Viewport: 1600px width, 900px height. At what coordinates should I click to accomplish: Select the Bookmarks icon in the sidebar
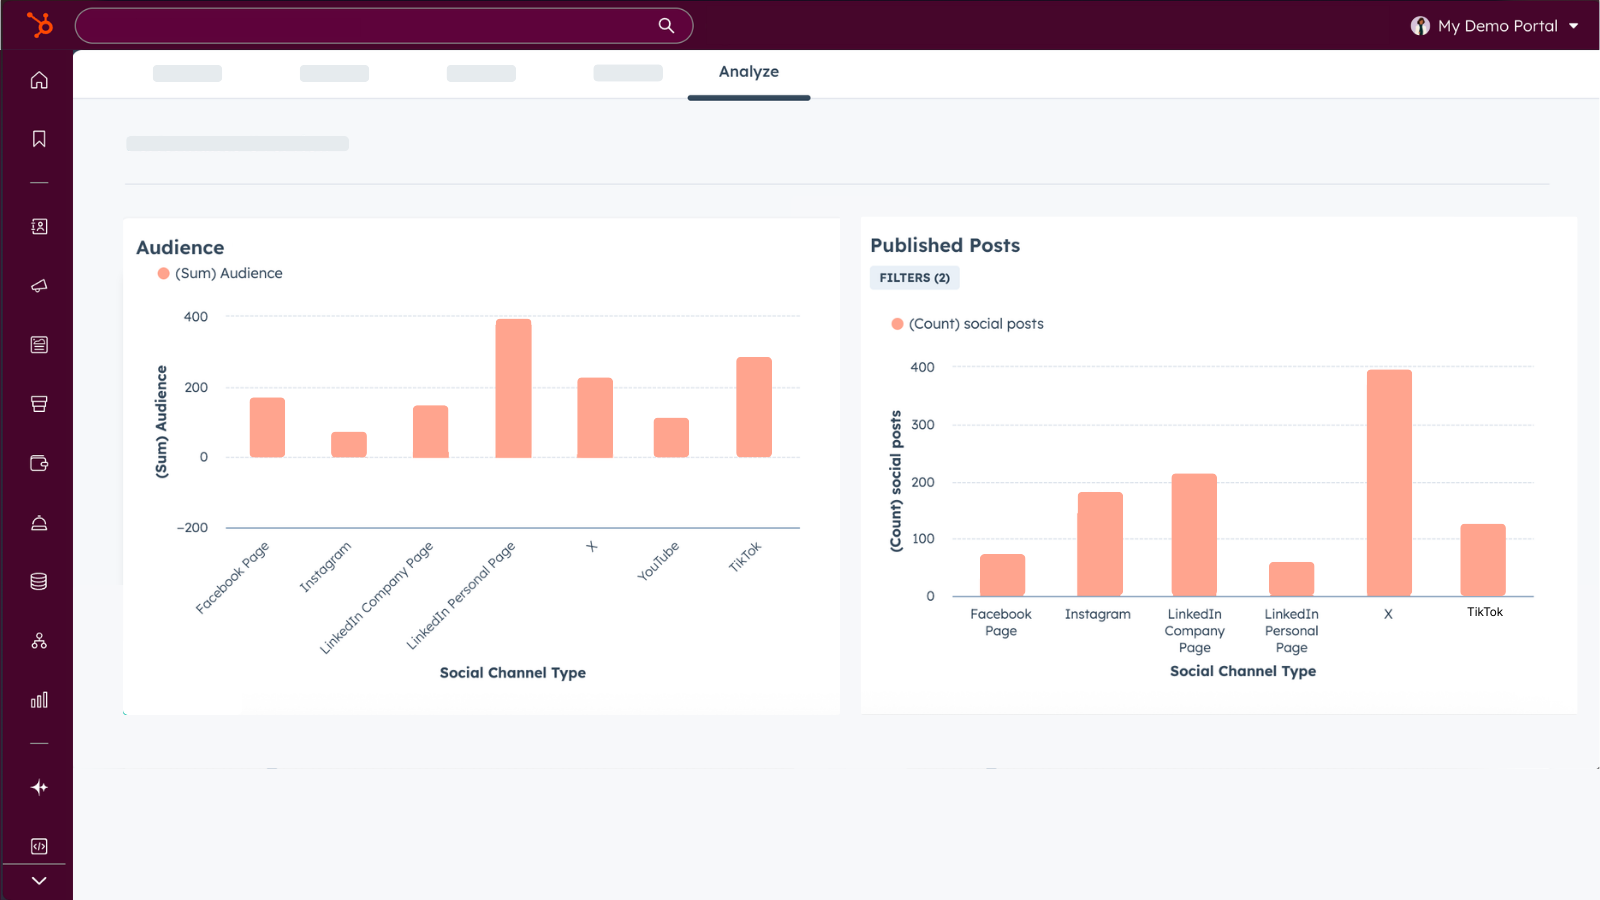[x=38, y=139]
